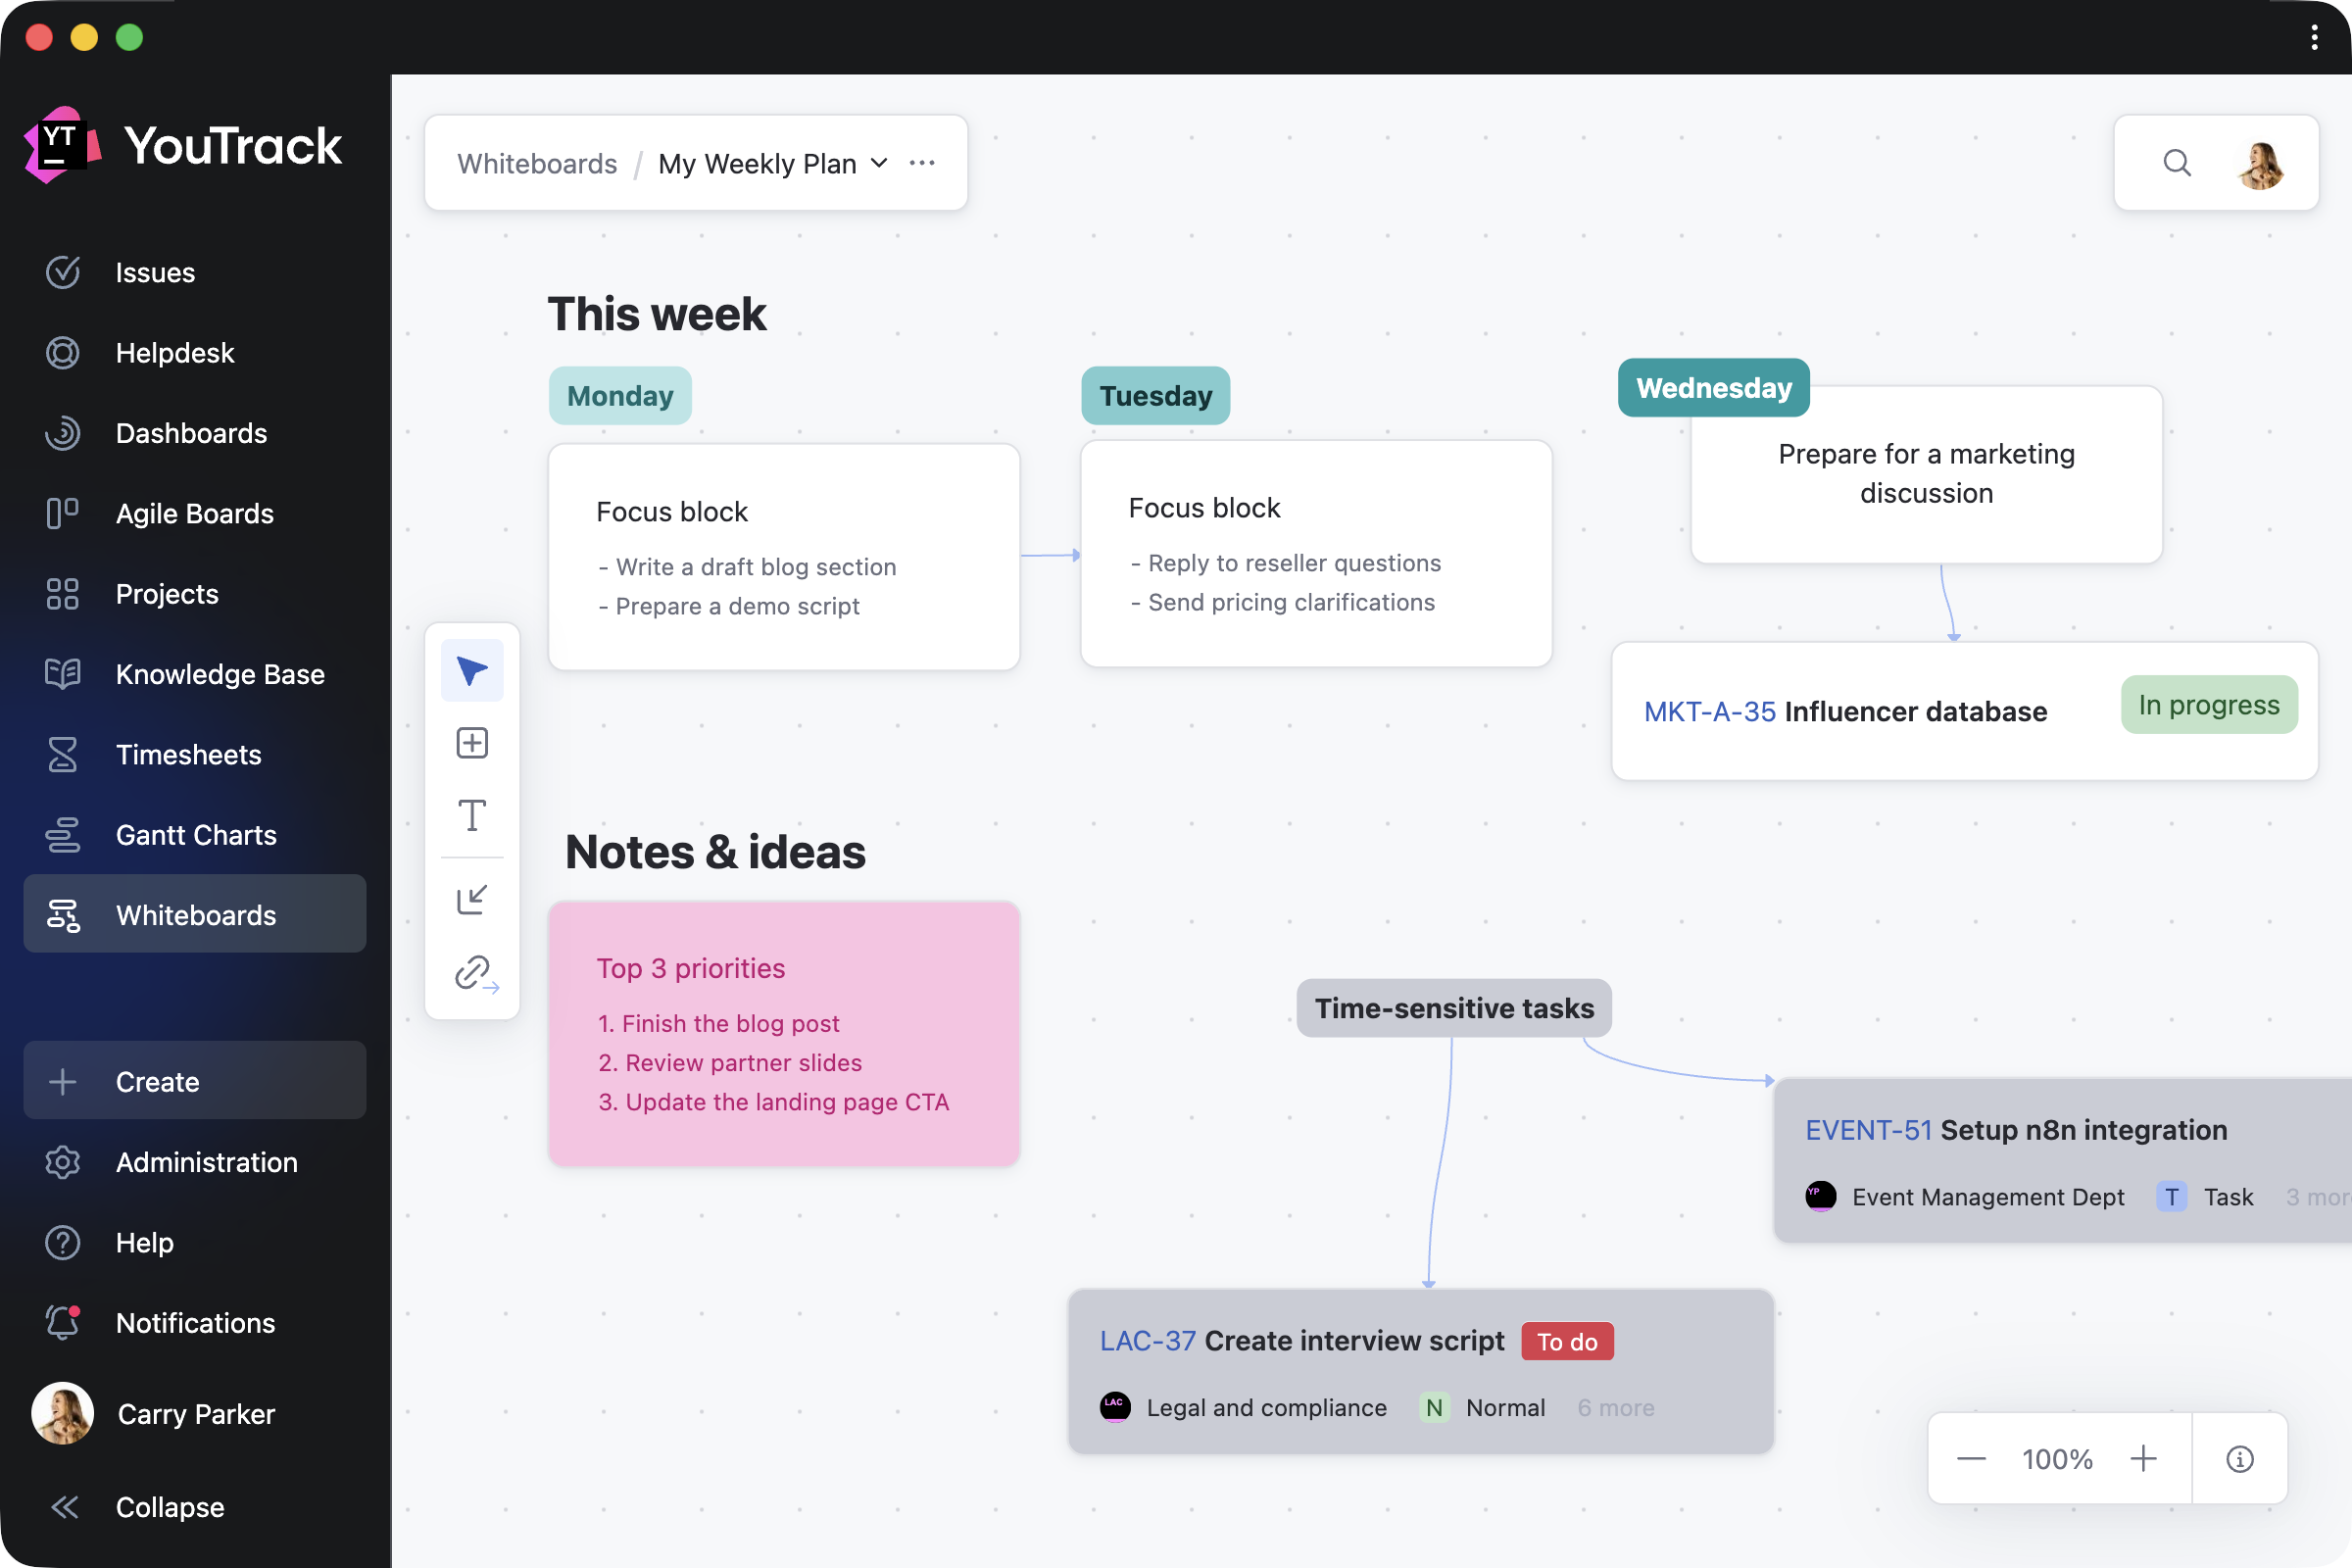The width and height of the screenshot is (2352, 1568).
Task: Open Knowledge Base from sidebar
Action: pyautogui.click(x=219, y=674)
